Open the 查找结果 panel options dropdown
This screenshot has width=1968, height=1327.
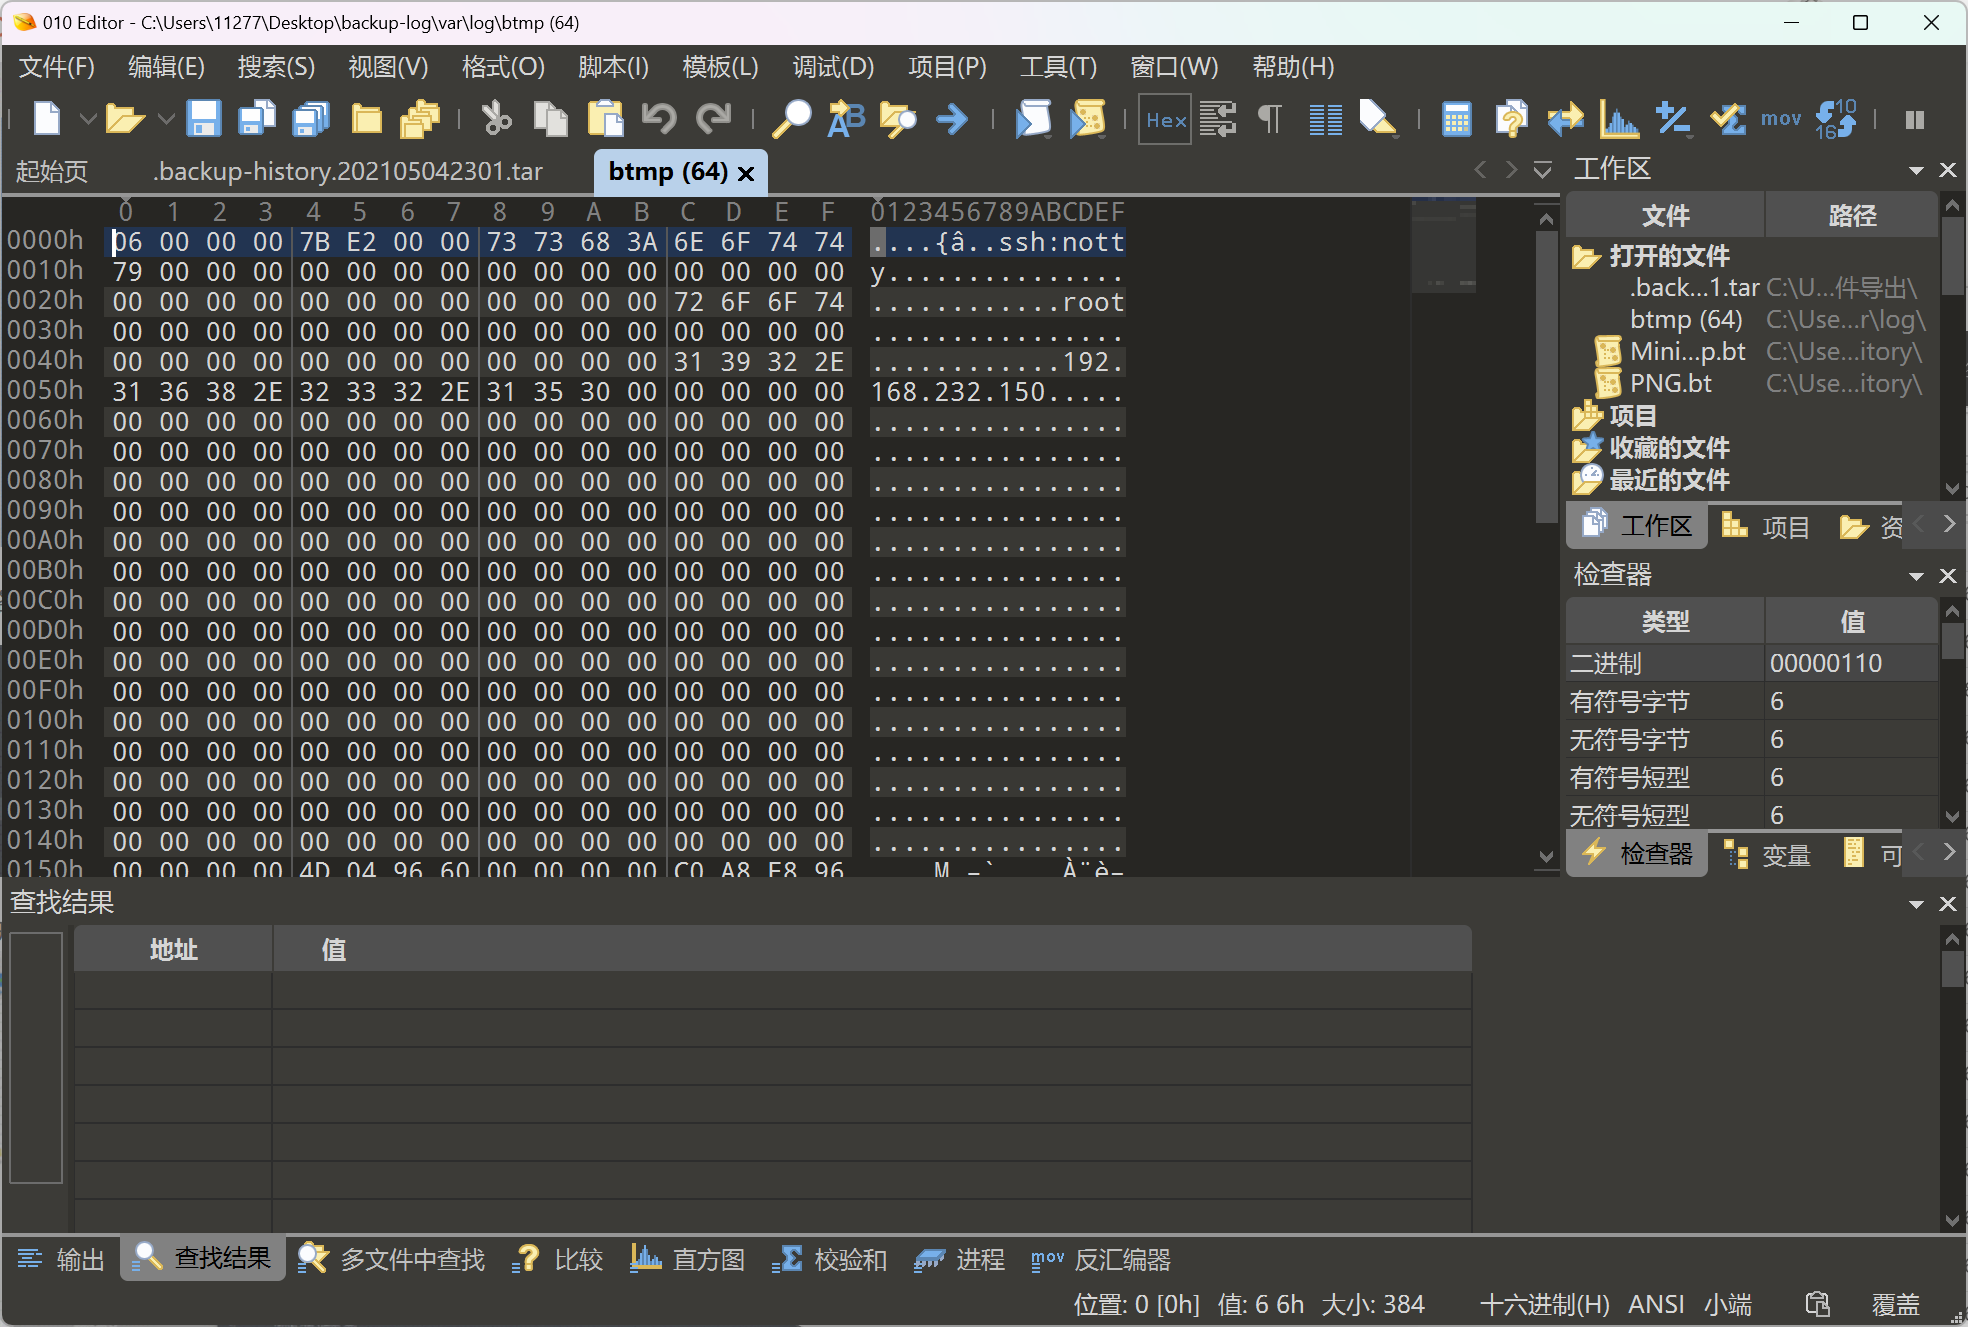(1916, 904)
